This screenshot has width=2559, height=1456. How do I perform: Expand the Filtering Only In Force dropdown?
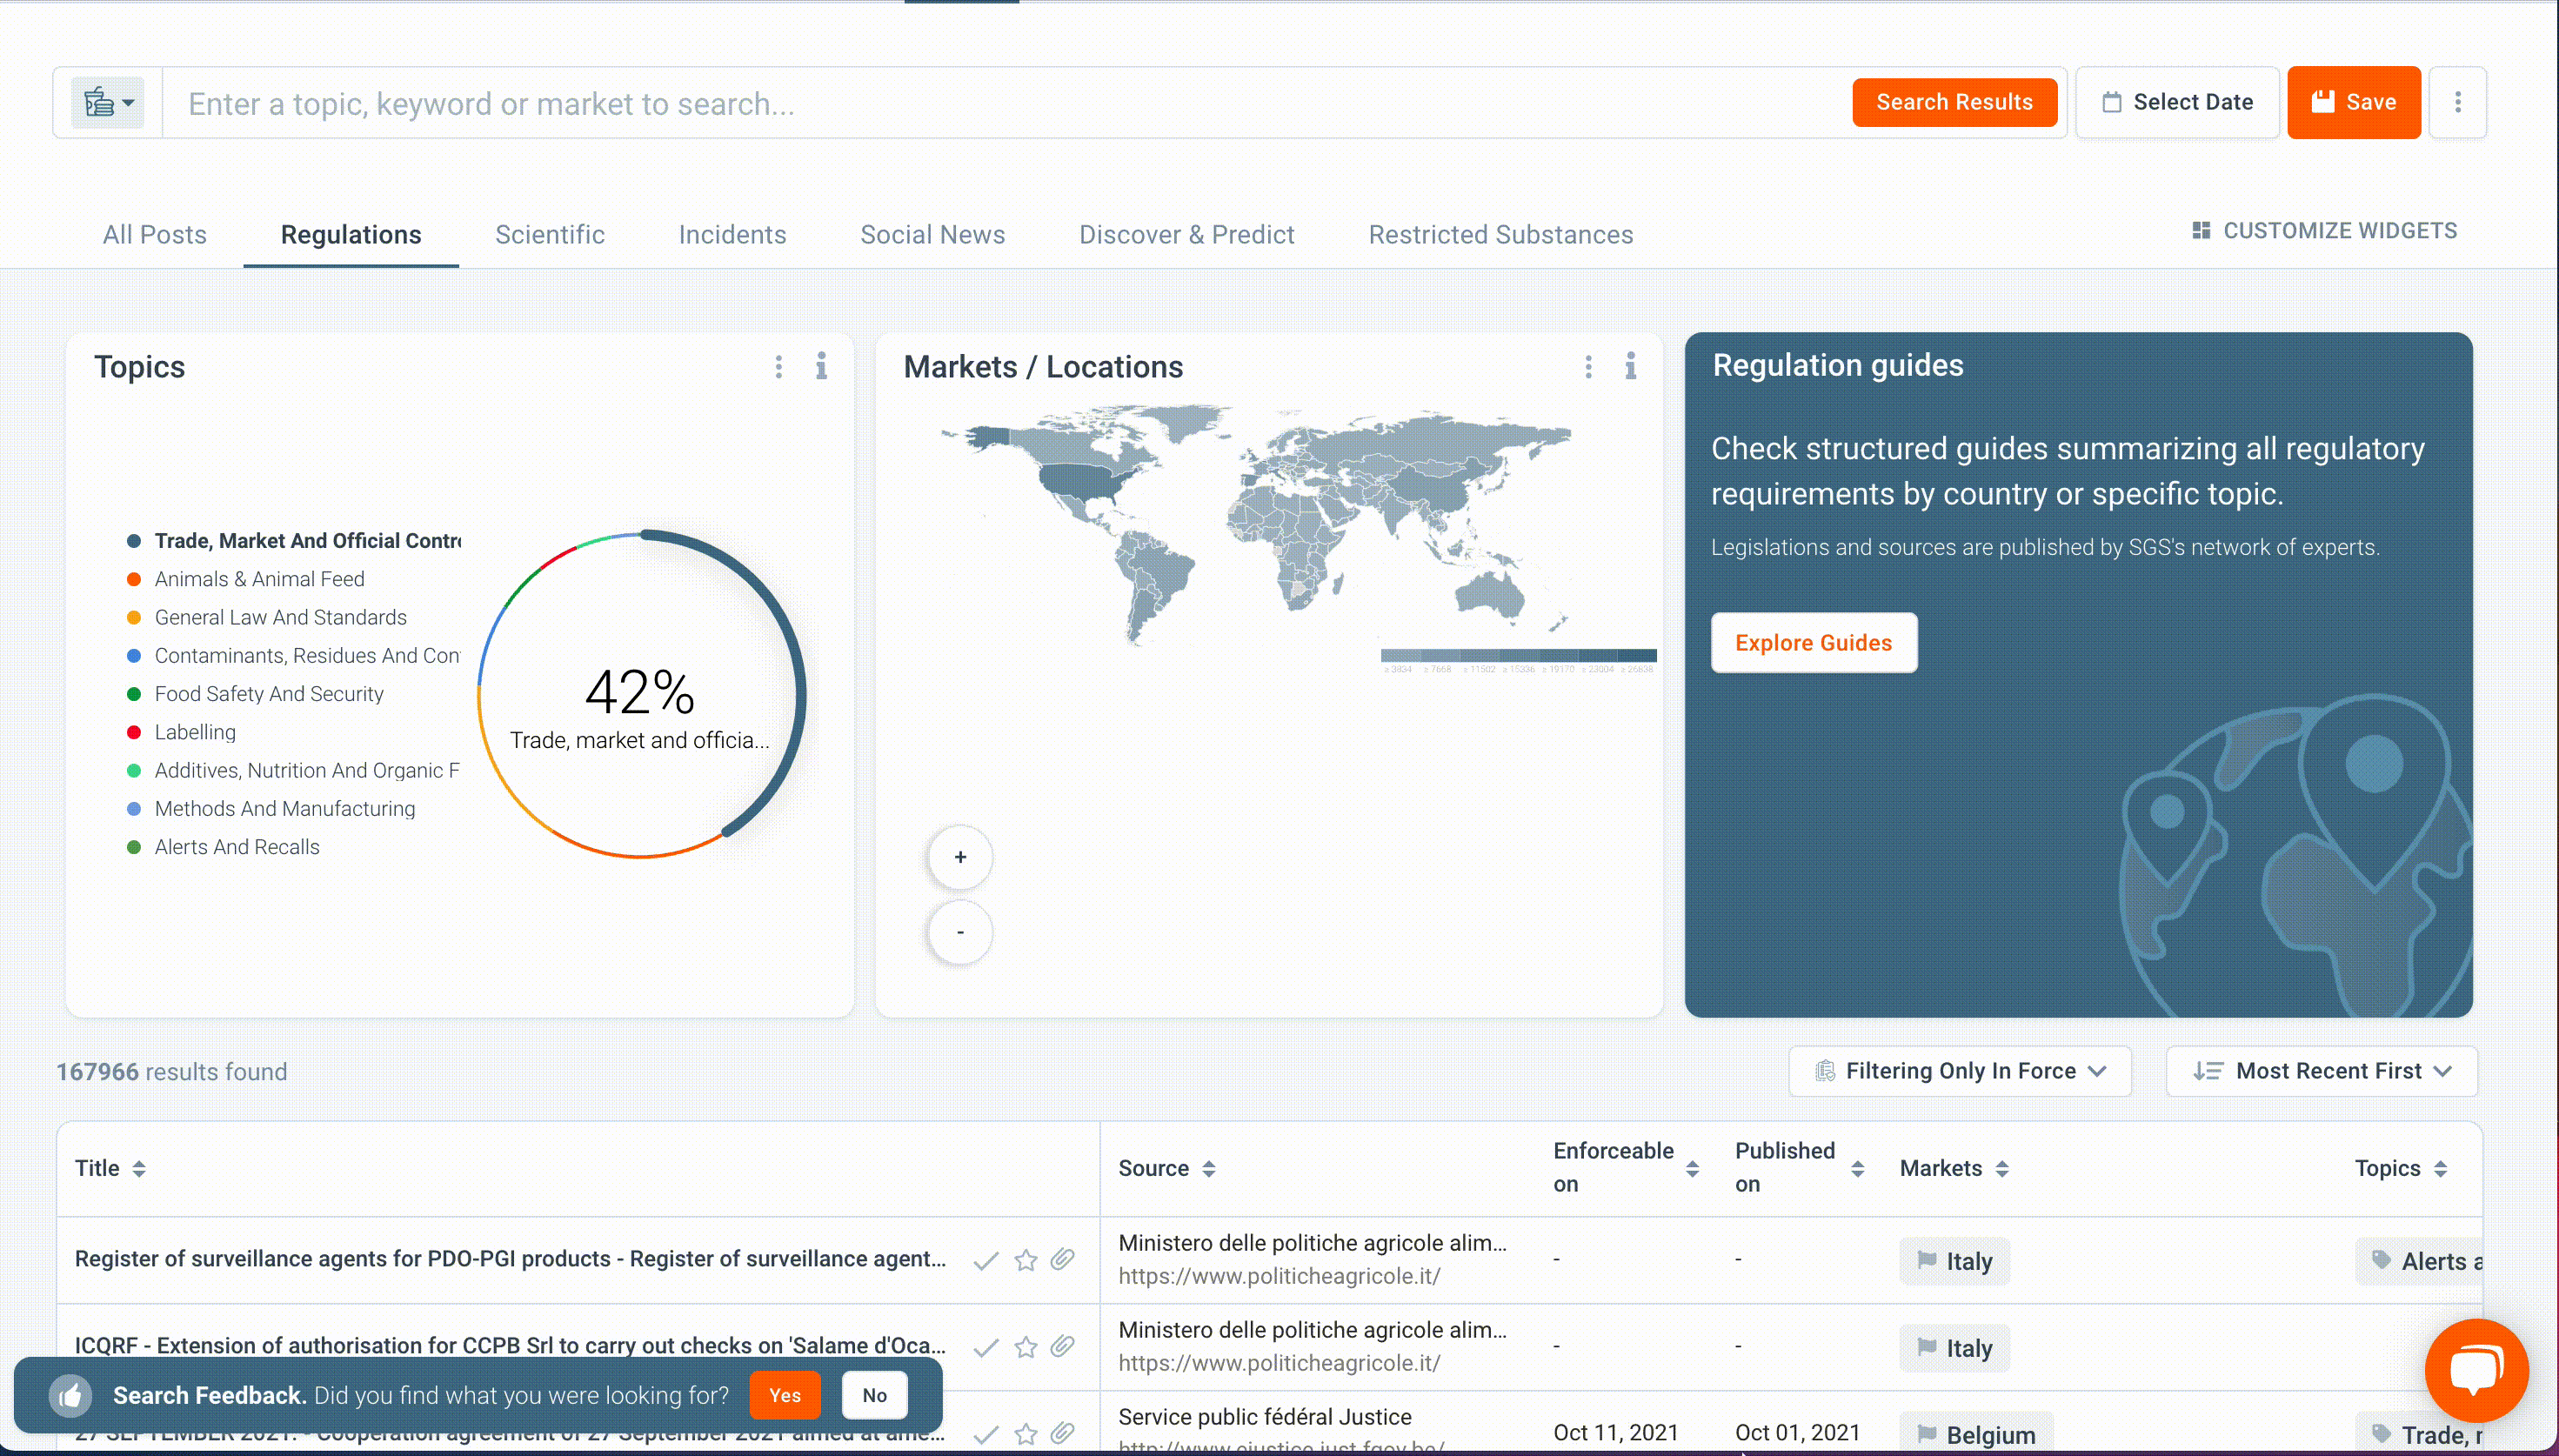(x=1960, y=1071)
